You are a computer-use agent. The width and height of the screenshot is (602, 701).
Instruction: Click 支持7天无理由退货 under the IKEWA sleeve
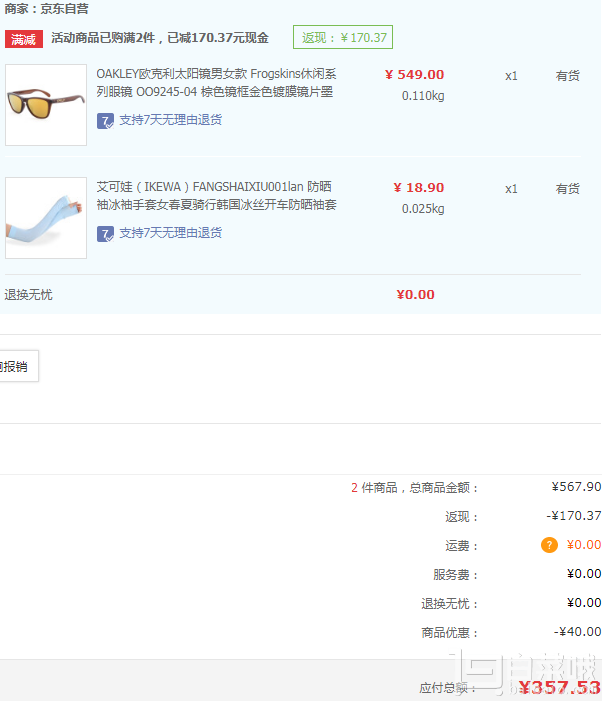point(171,233)
